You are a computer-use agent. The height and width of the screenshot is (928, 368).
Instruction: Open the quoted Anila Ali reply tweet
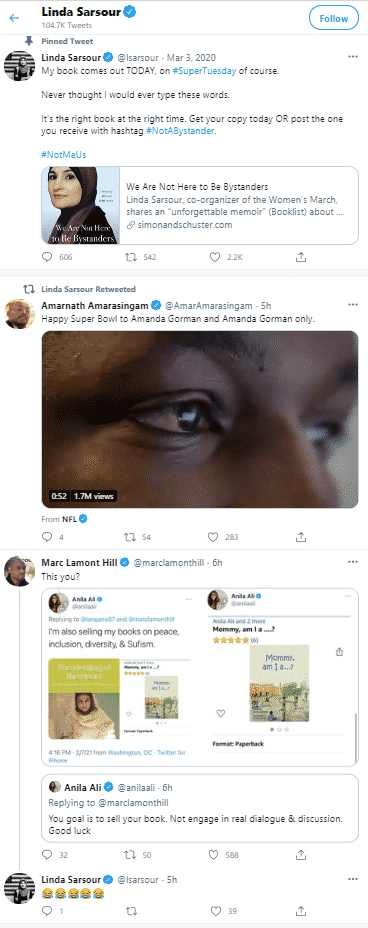pyautogui.click(x=200, y=808)
